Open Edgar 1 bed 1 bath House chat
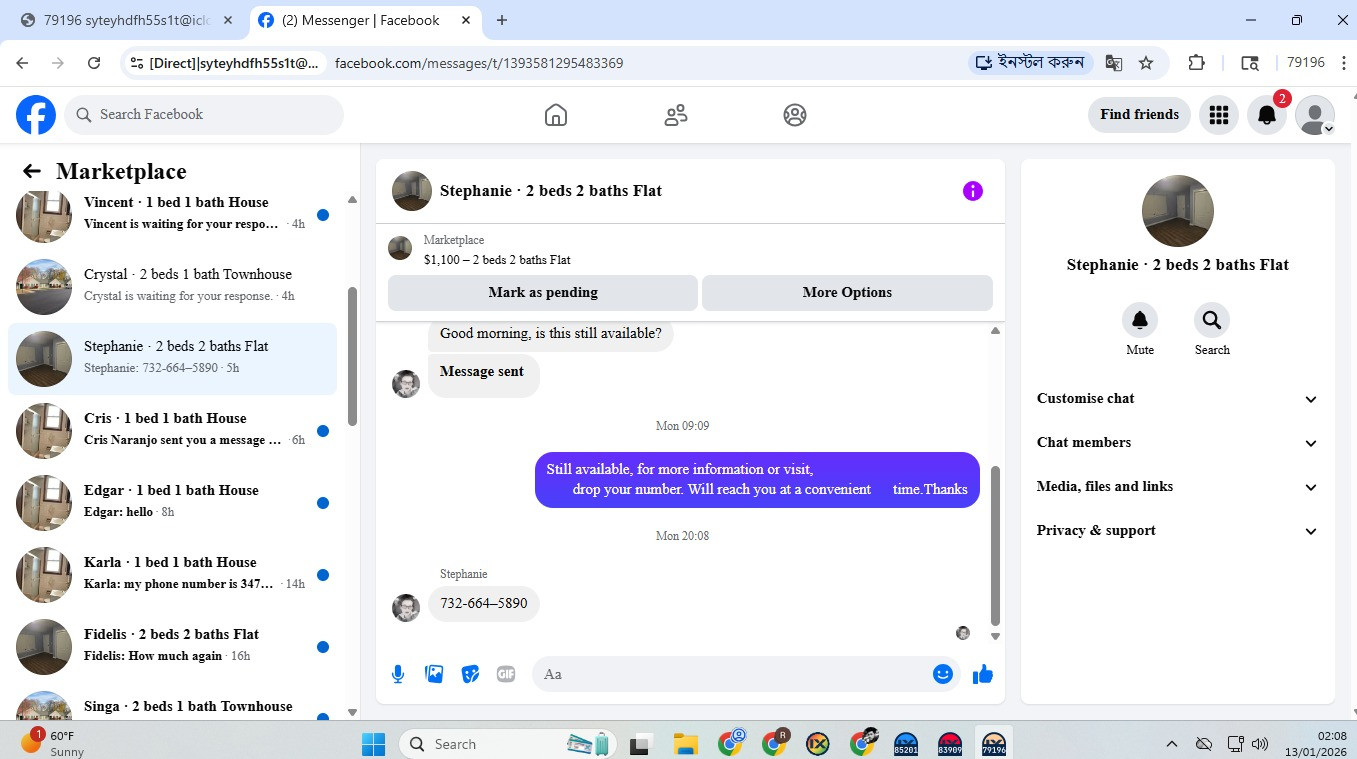The height and width of the screenshot is (759, 1357). pyautogui.click(x=172, y=502)
